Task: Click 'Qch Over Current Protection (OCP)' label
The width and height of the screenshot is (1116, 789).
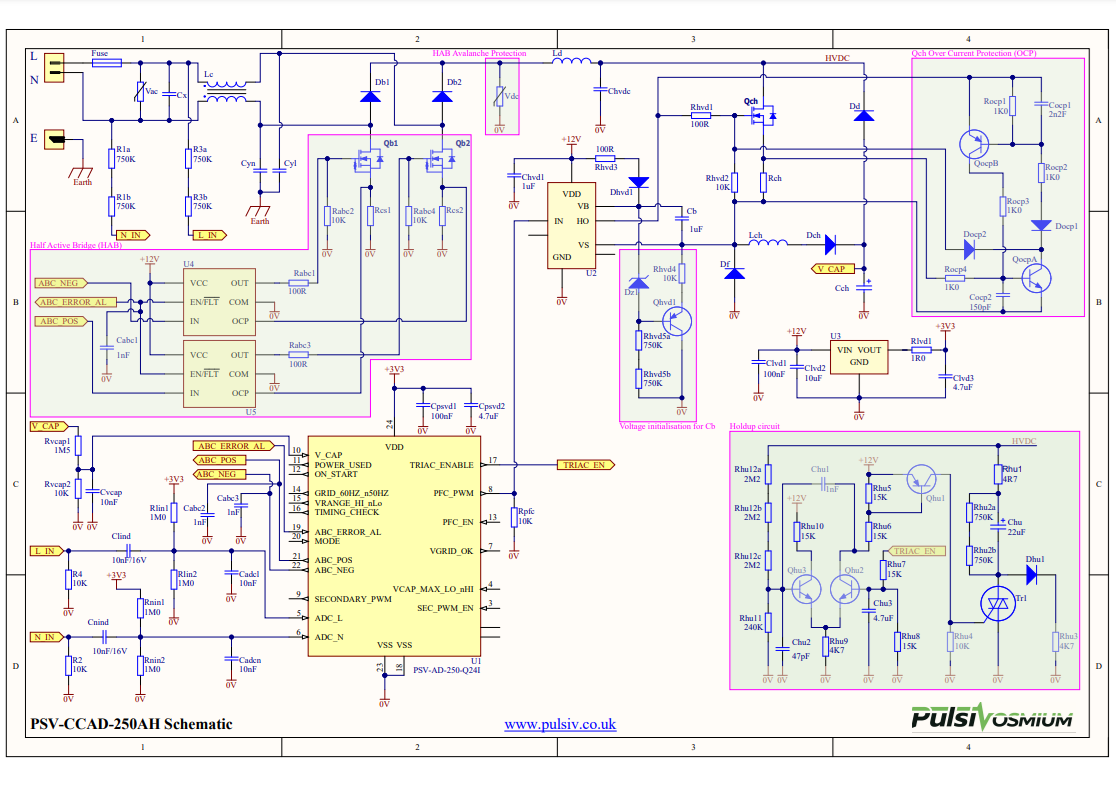Action: 974,53
